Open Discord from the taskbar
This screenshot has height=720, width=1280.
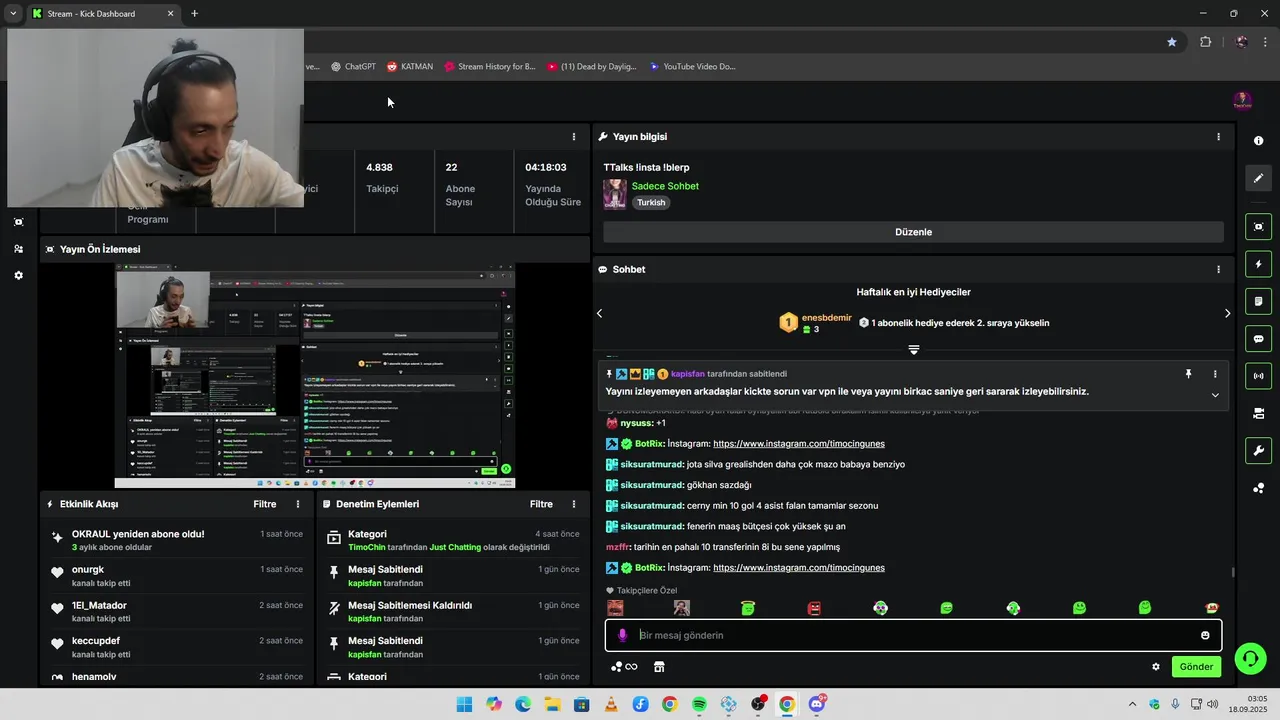pyautogui.click(x=817, y=704)
